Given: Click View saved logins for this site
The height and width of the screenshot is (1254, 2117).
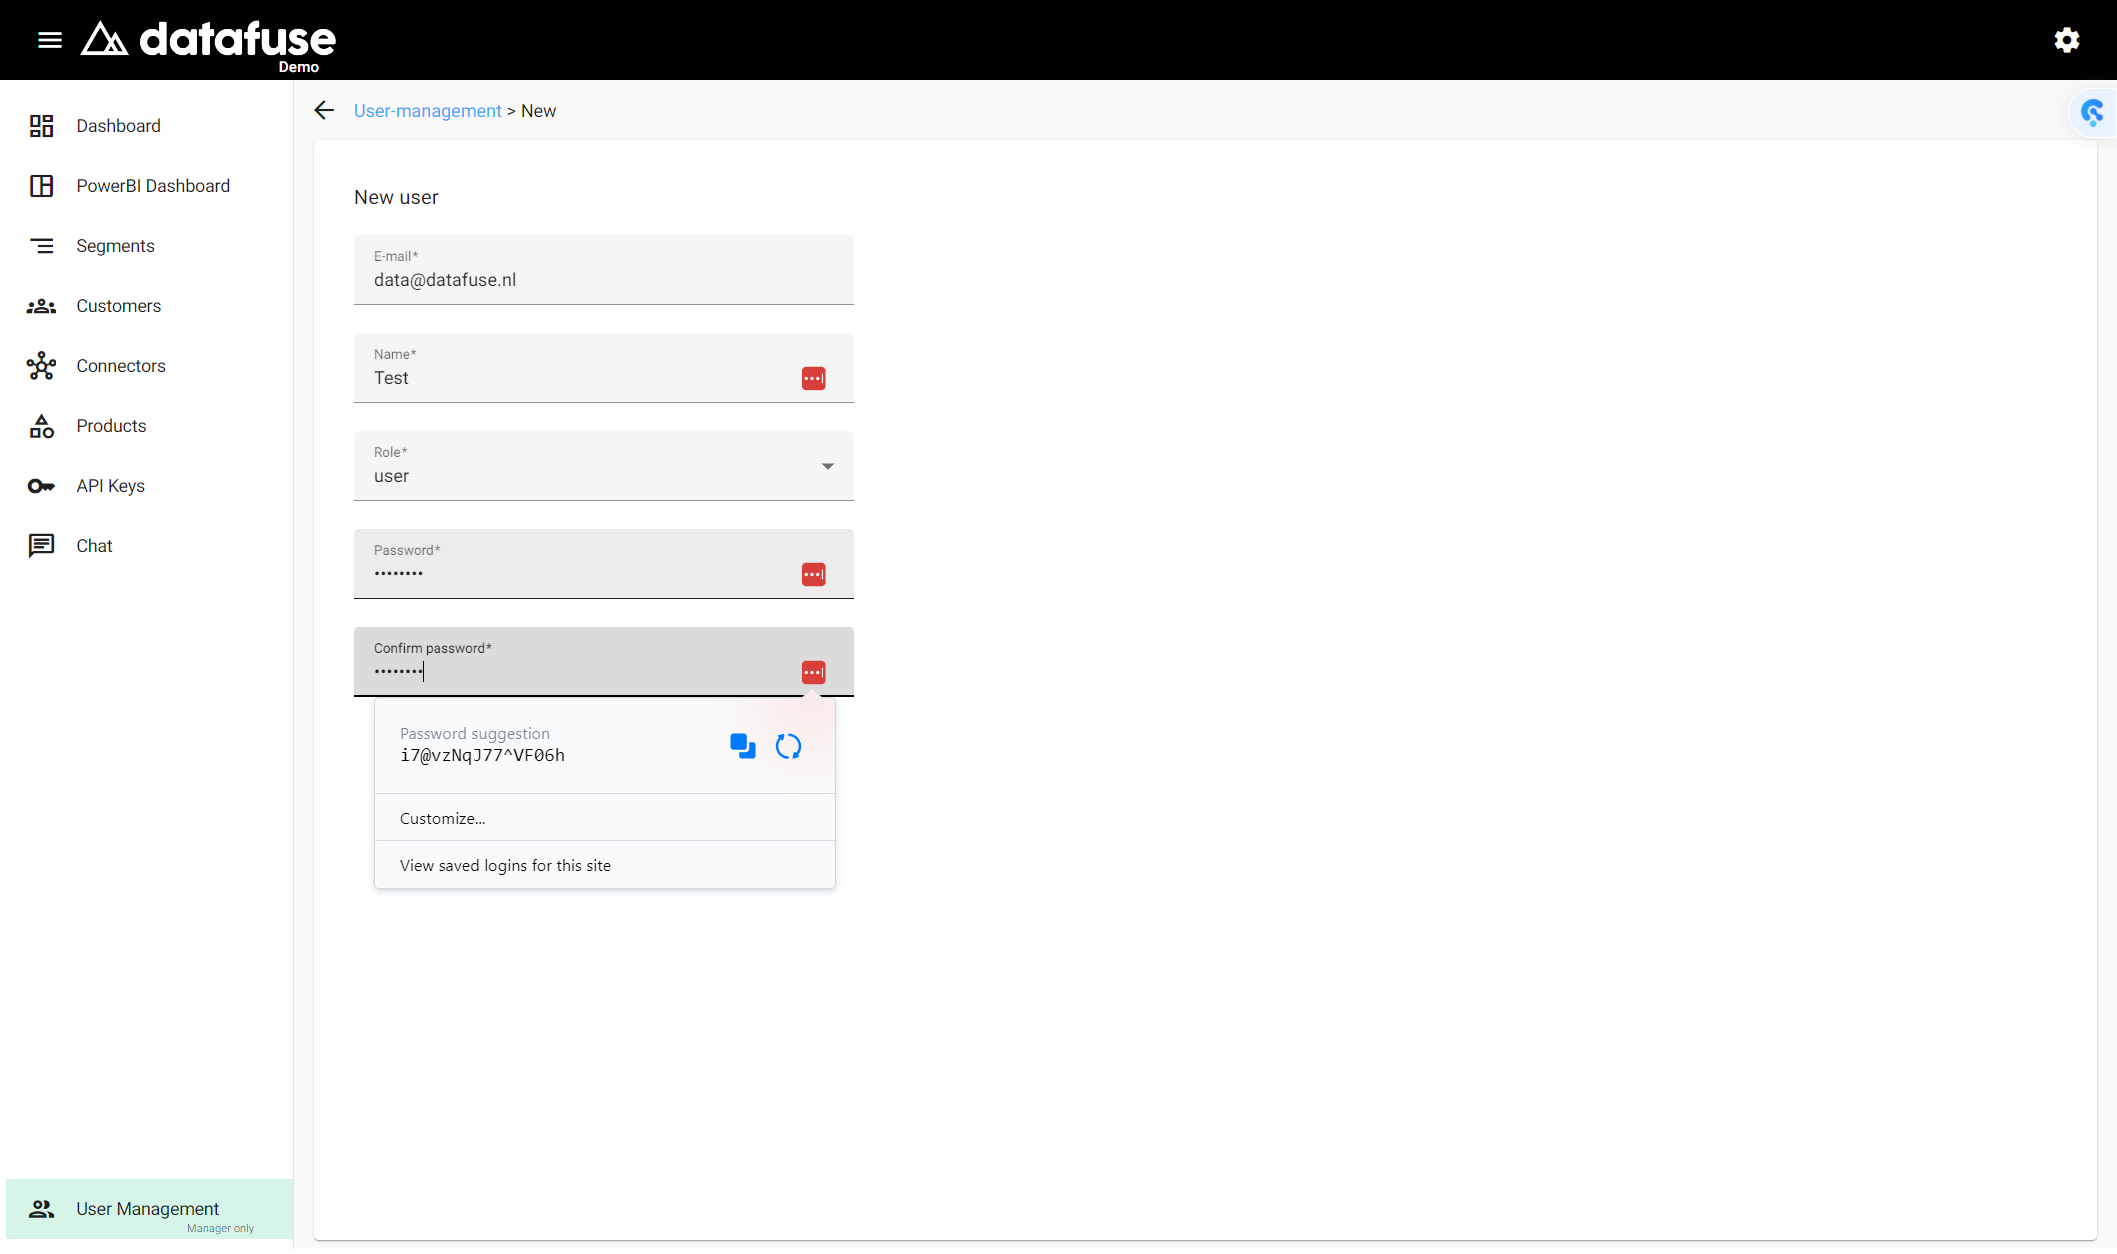Looking at the screenshot, I should click(x=604, y=865).
